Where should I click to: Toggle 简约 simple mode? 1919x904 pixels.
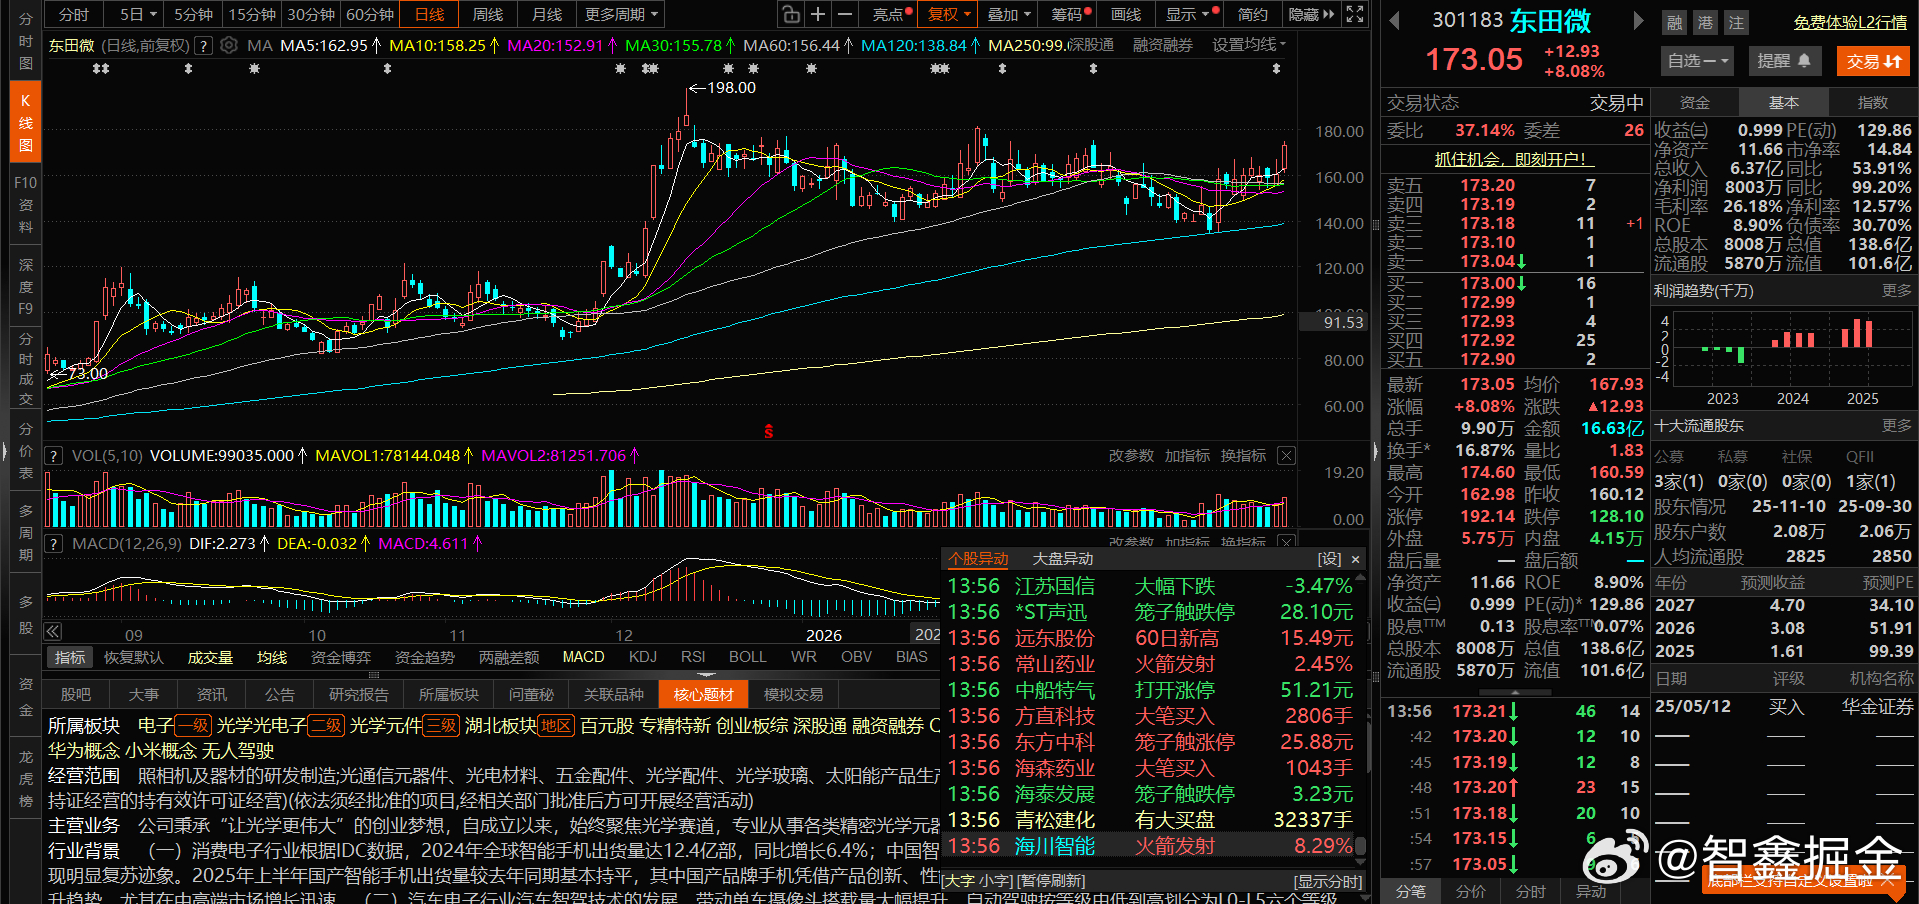(x=1252, y=14)
